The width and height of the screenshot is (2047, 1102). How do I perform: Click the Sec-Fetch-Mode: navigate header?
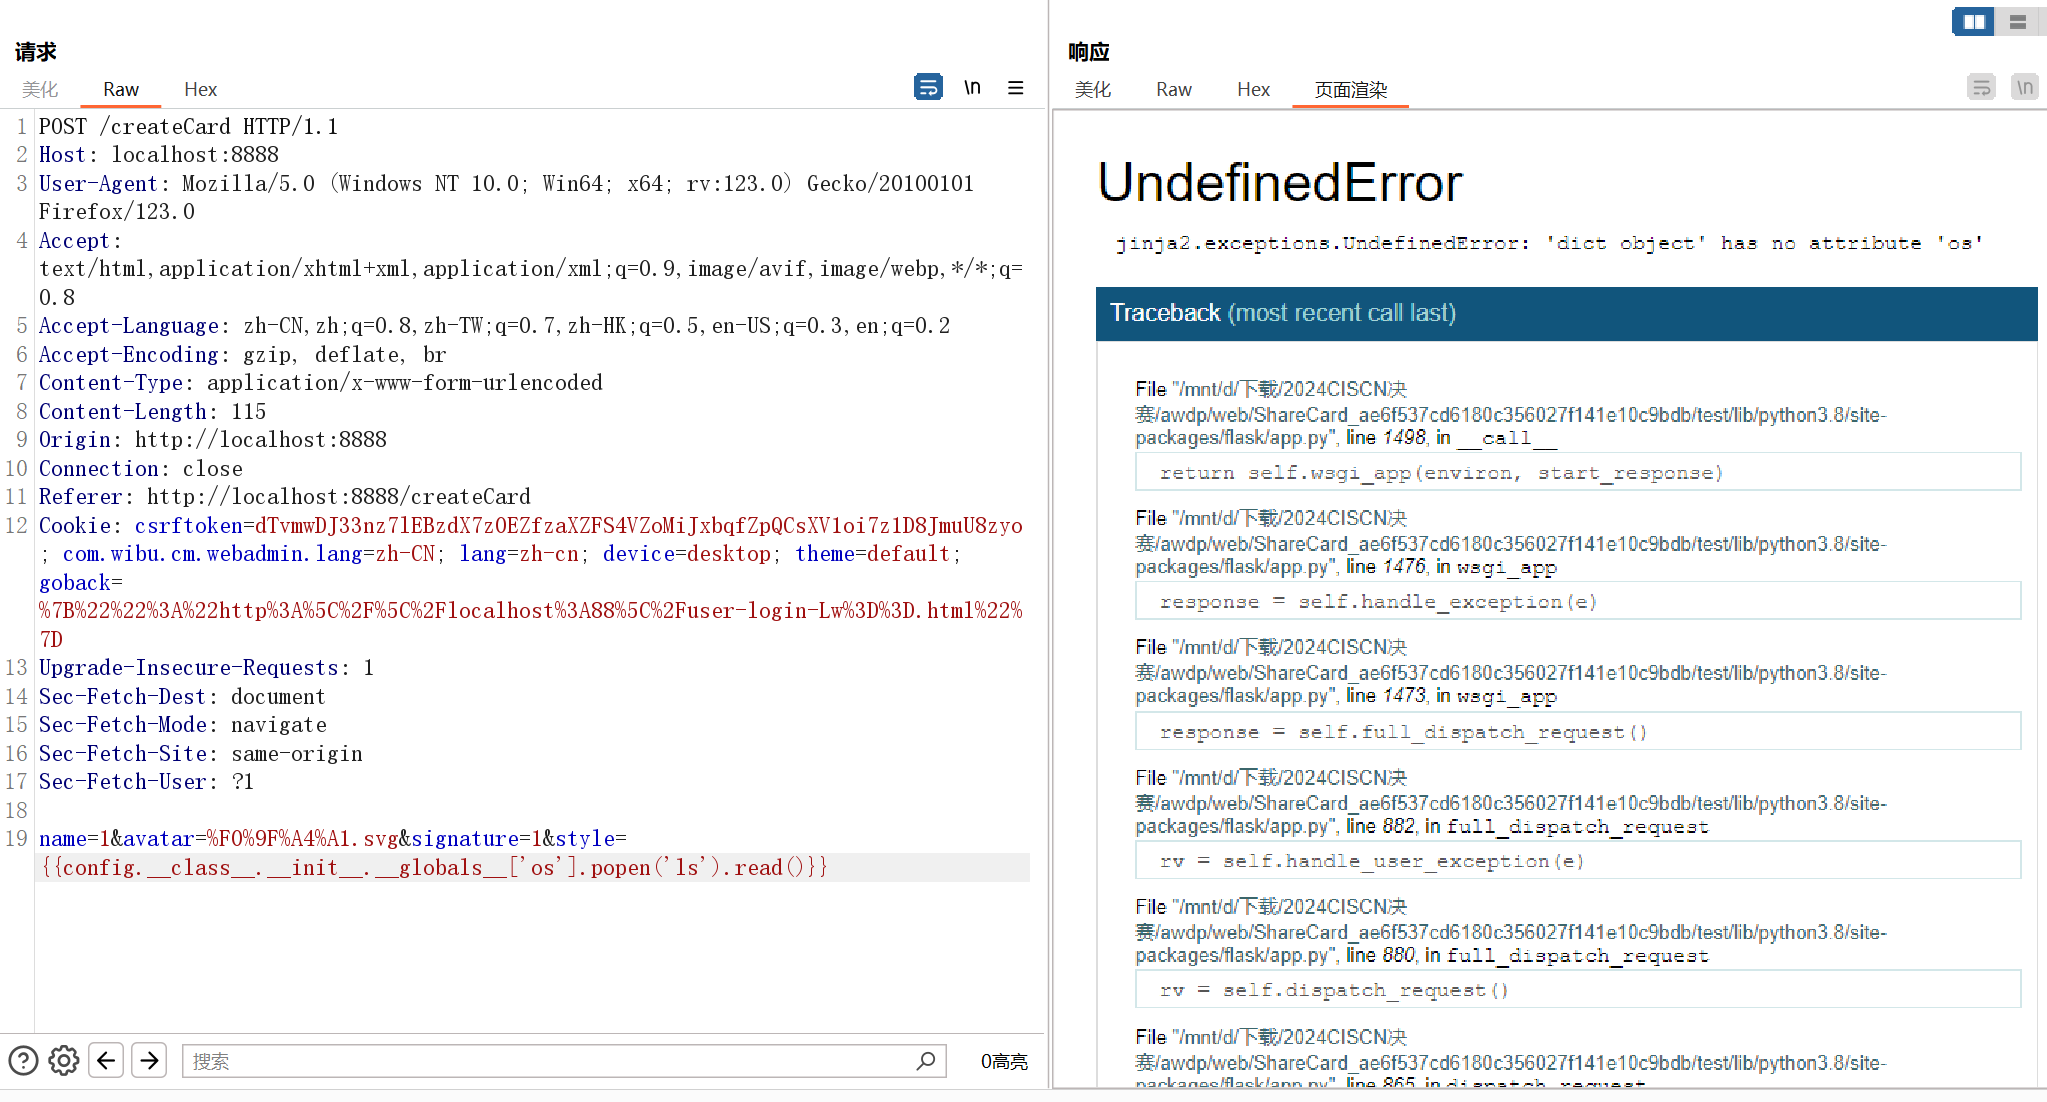[x=183, y=725]
